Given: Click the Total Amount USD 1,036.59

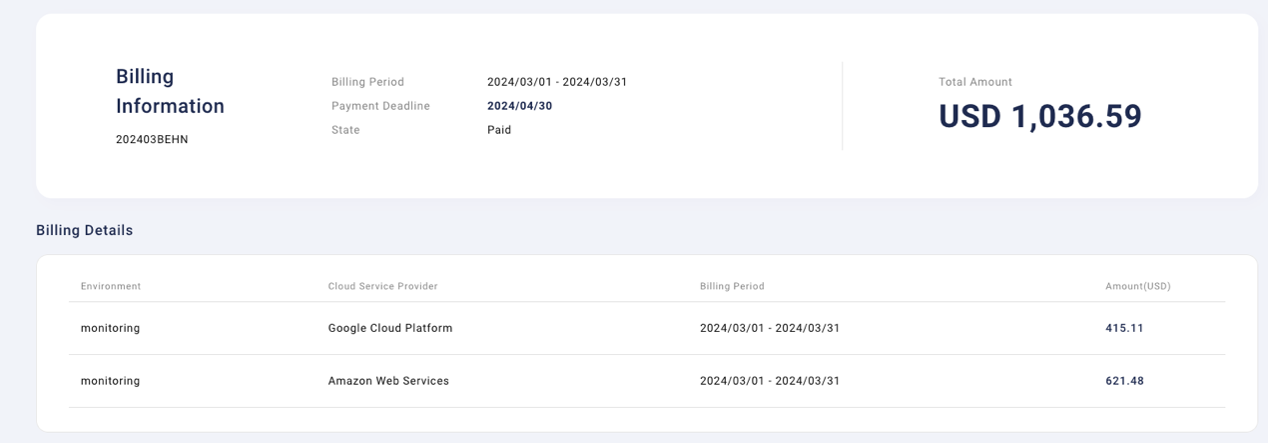Looking at the screenshot, I should tap(1040, 116).
